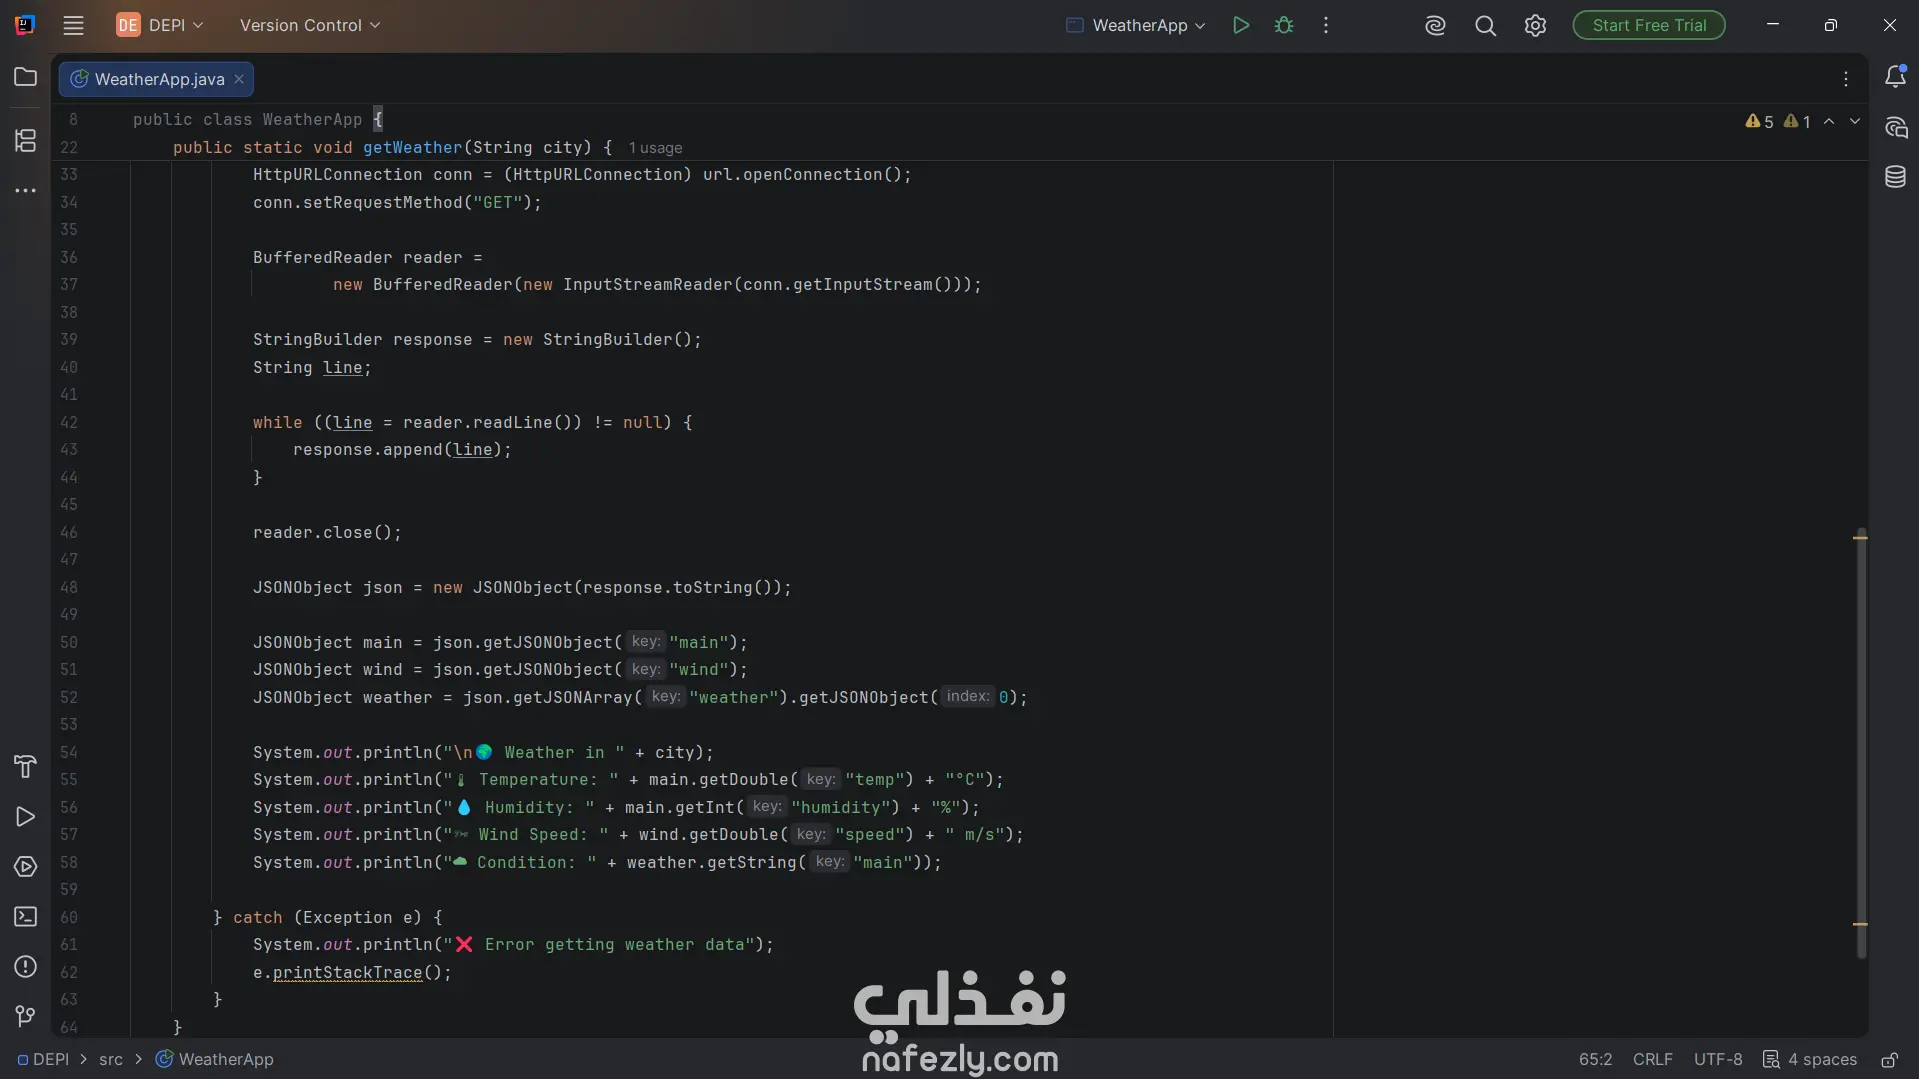Open go-to-line via 65:2 position indicator
This screenshot has width=1919, height=1079.
coord(1595,1060)
